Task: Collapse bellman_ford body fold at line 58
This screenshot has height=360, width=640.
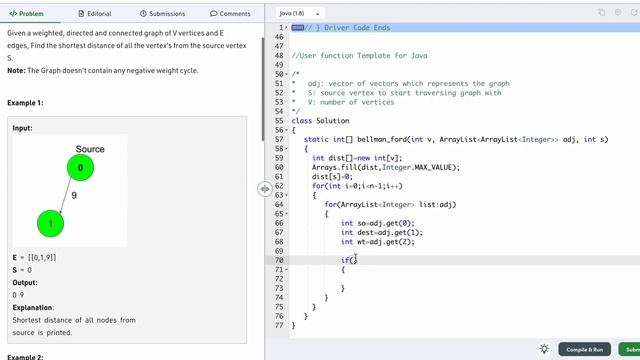Action: pos(286,149)
